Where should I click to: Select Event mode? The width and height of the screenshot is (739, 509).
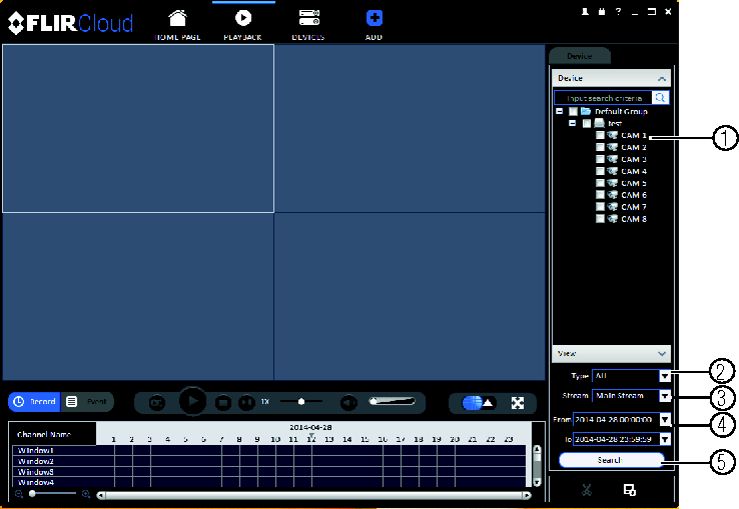[x=87, y=402]
